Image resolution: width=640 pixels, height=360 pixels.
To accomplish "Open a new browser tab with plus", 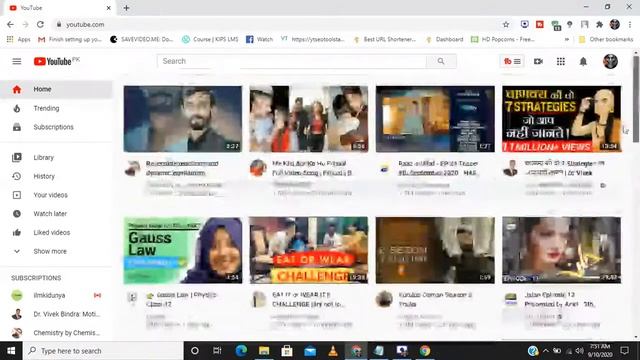I will click(126, 8).
